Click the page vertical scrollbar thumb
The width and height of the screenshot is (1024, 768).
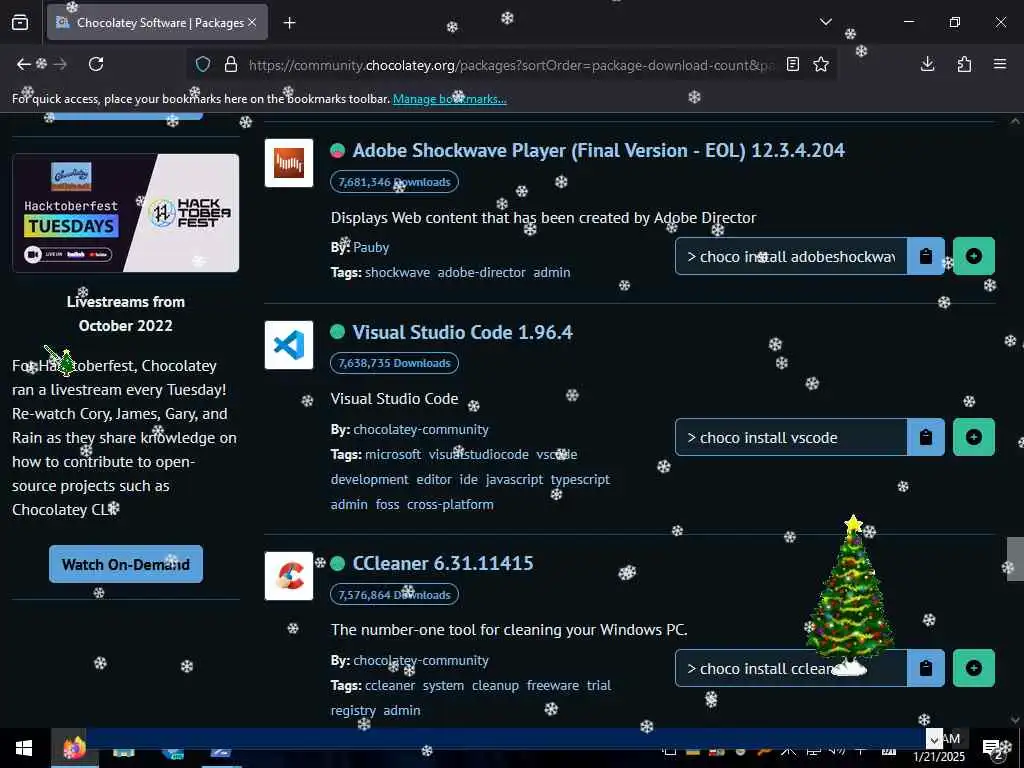1015,558
